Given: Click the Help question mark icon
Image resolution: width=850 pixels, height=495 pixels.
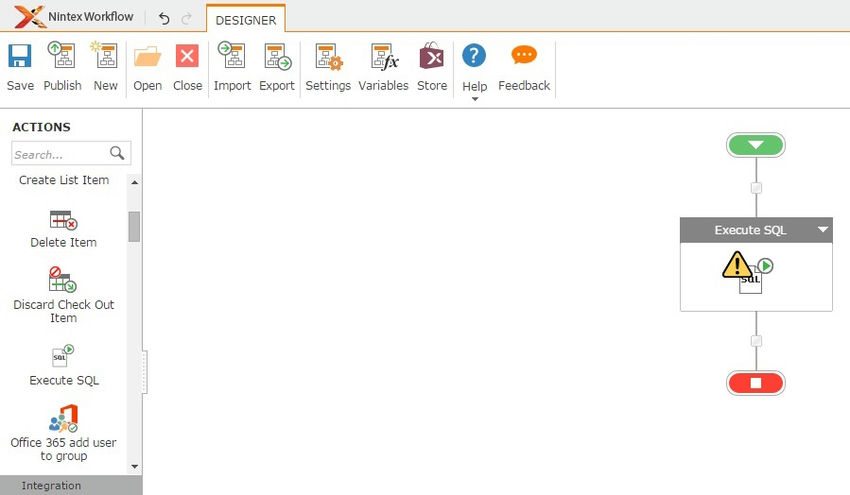Looking at the screenshot, I should [x=474, y=55].
